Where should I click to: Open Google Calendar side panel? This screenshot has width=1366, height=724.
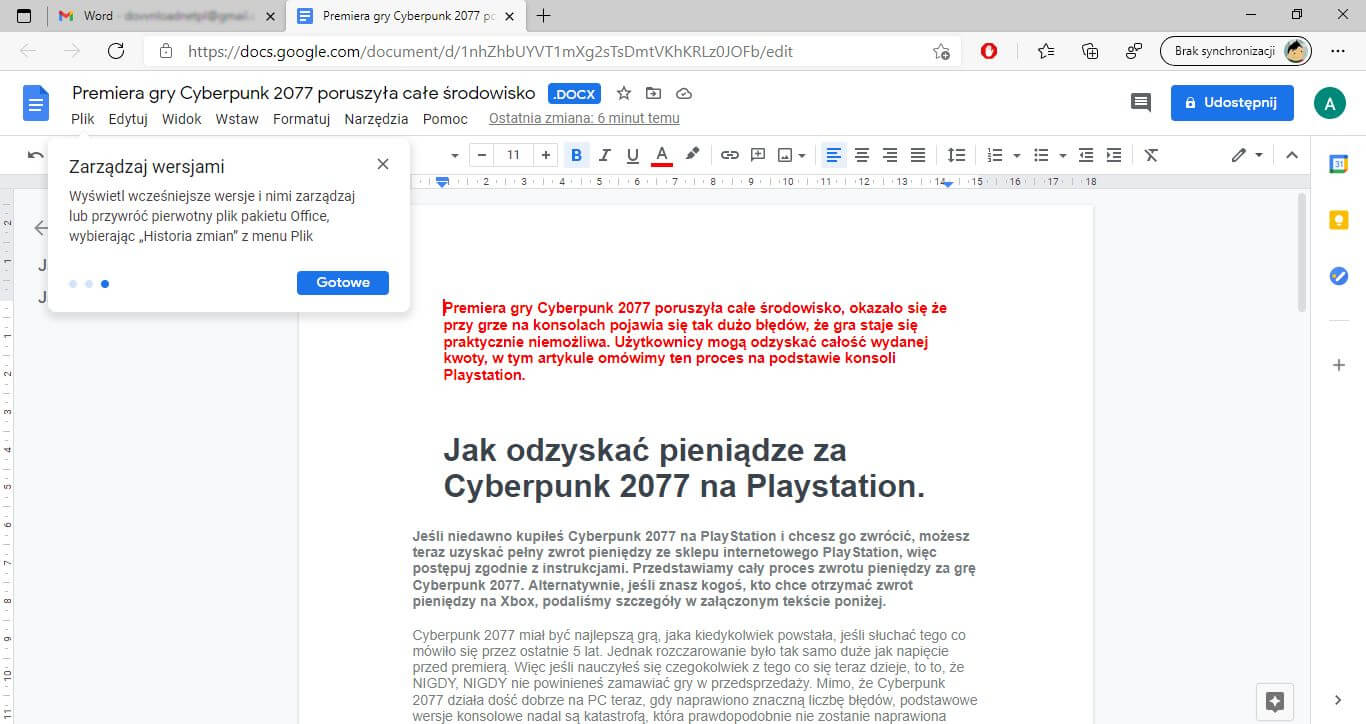[x=1339, y=165]
